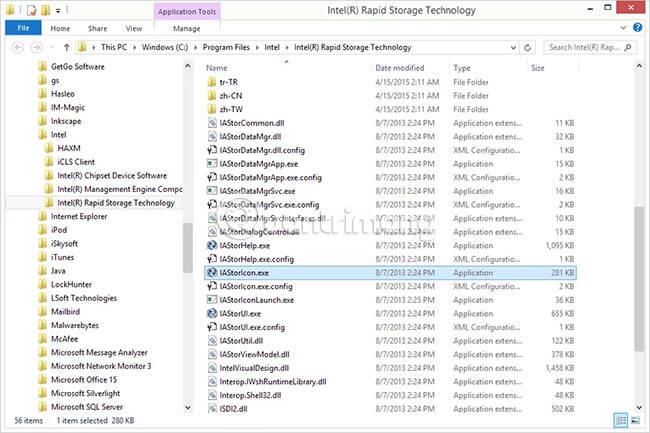
Task: Open the Help question mark icon
Action: click(638, 28)
